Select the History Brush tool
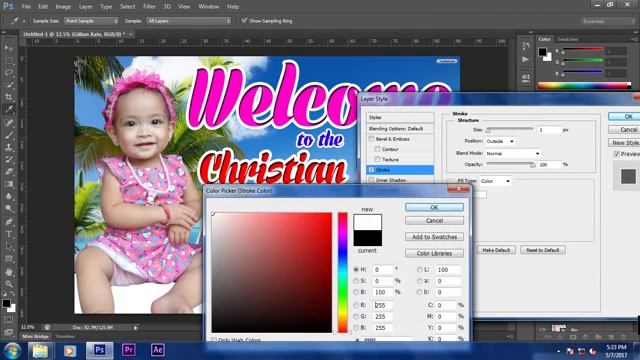The height and width of the screenshot is (360, 640). pos(9,160)
